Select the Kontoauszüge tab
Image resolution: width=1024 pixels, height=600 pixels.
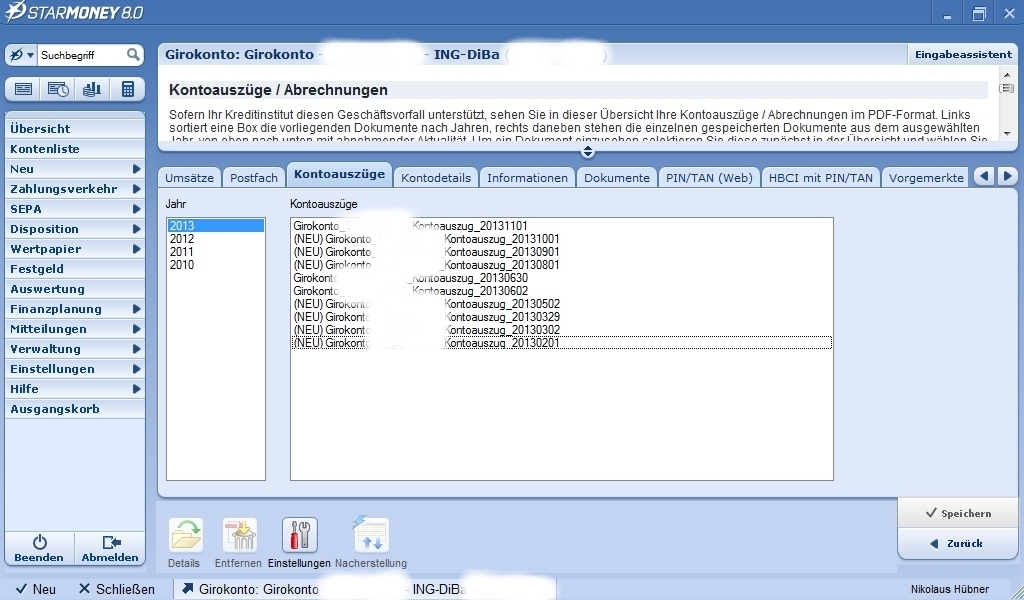340,174
